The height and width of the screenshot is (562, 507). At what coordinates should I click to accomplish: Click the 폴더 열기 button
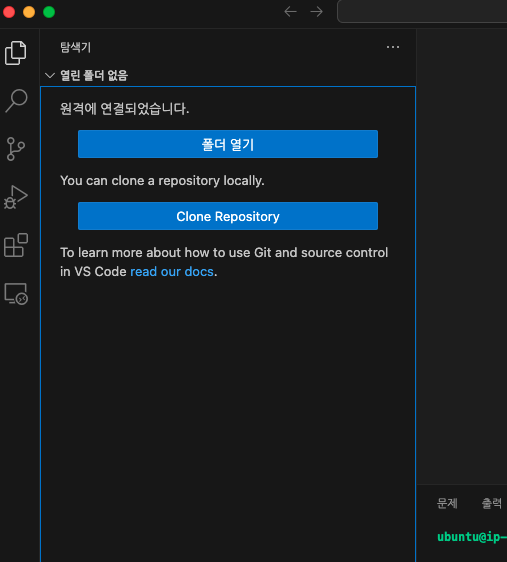[228, 144]
